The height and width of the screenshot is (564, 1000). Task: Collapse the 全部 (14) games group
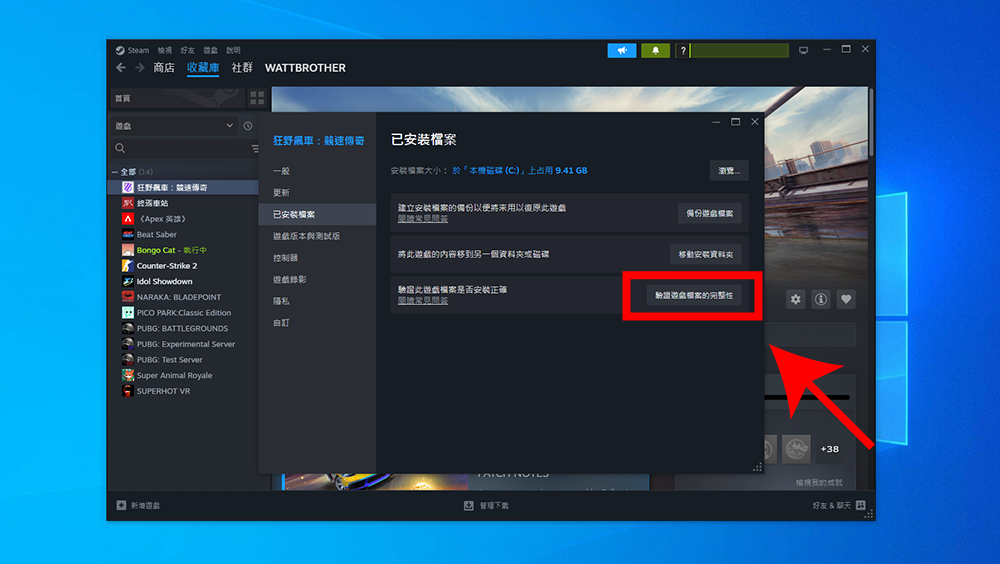point(115,172)
